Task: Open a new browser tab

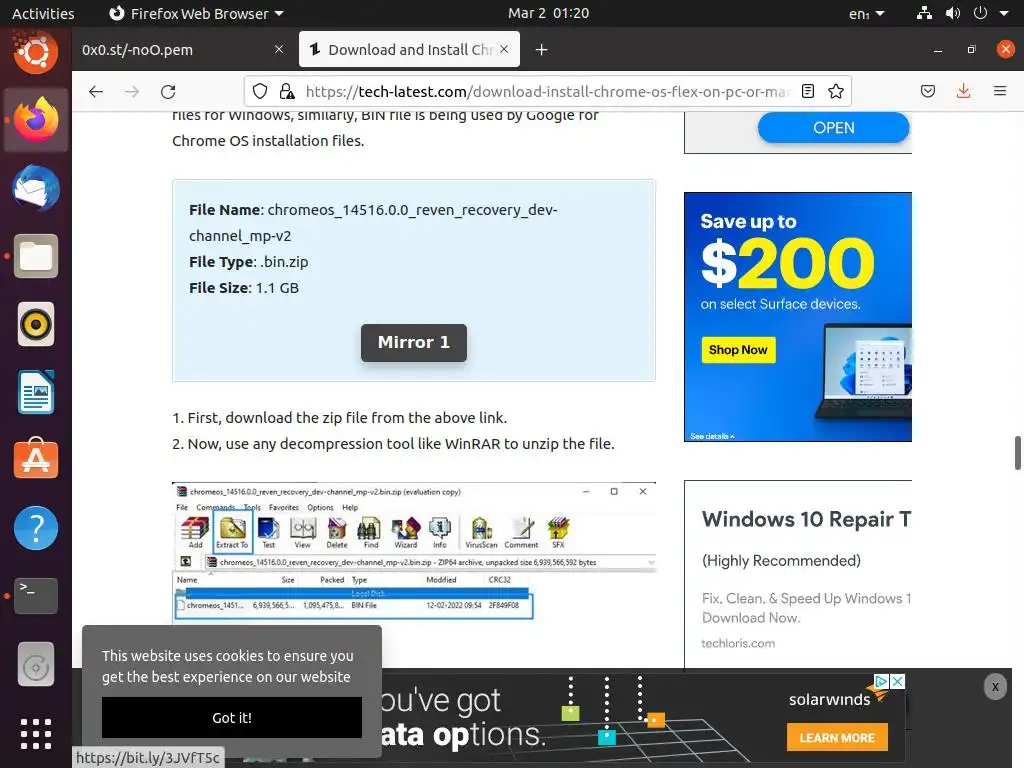Action: tap(541, 50)
